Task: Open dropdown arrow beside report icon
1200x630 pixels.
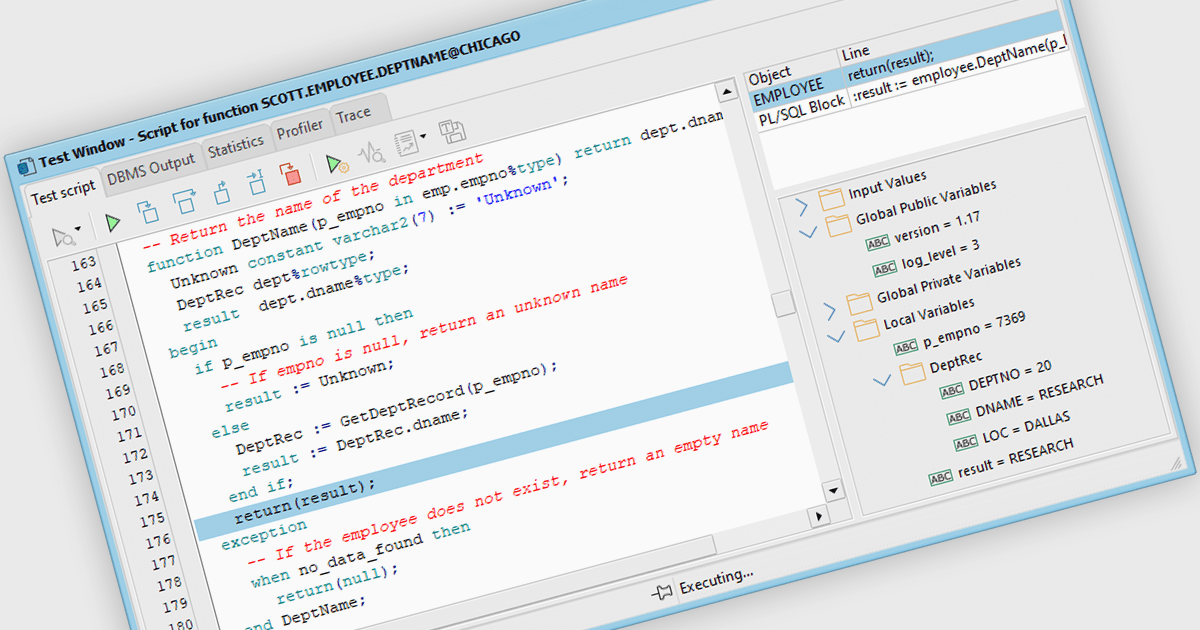Action: point(424,138)
